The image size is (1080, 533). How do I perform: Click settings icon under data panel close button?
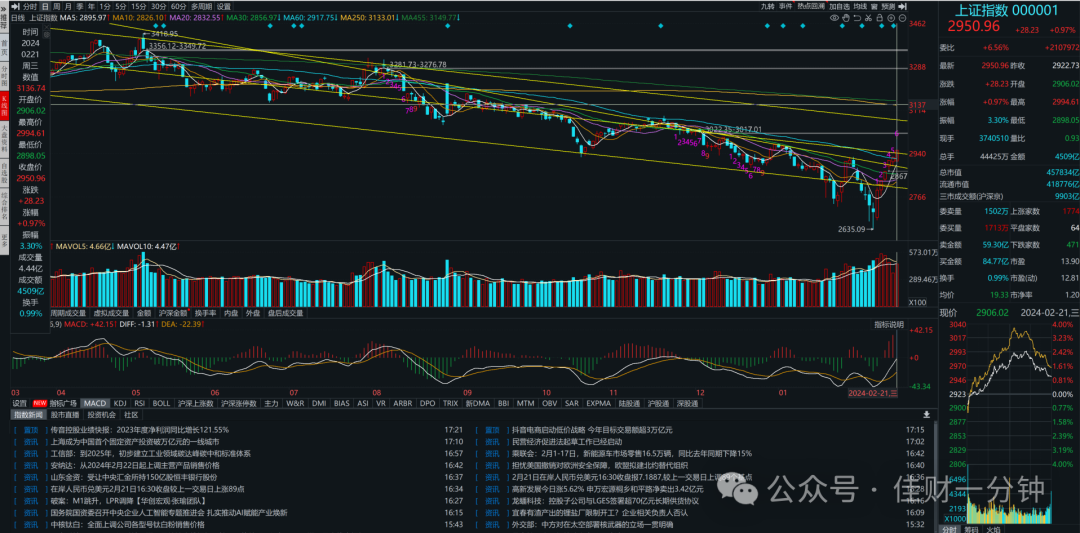(46, 35)
